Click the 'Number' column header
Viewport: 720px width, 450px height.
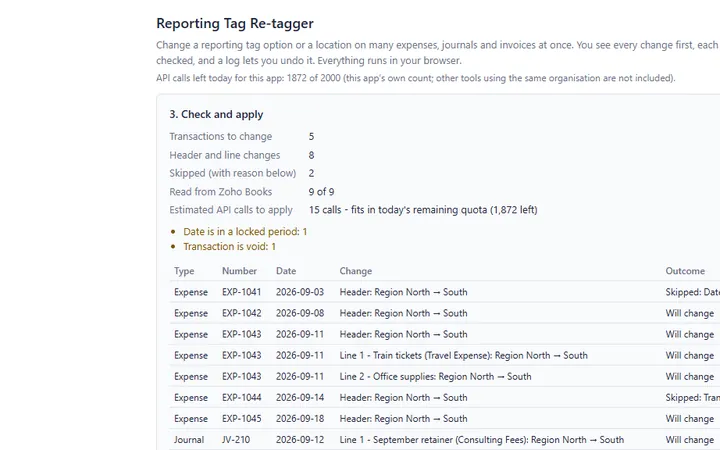pos(239,271)
